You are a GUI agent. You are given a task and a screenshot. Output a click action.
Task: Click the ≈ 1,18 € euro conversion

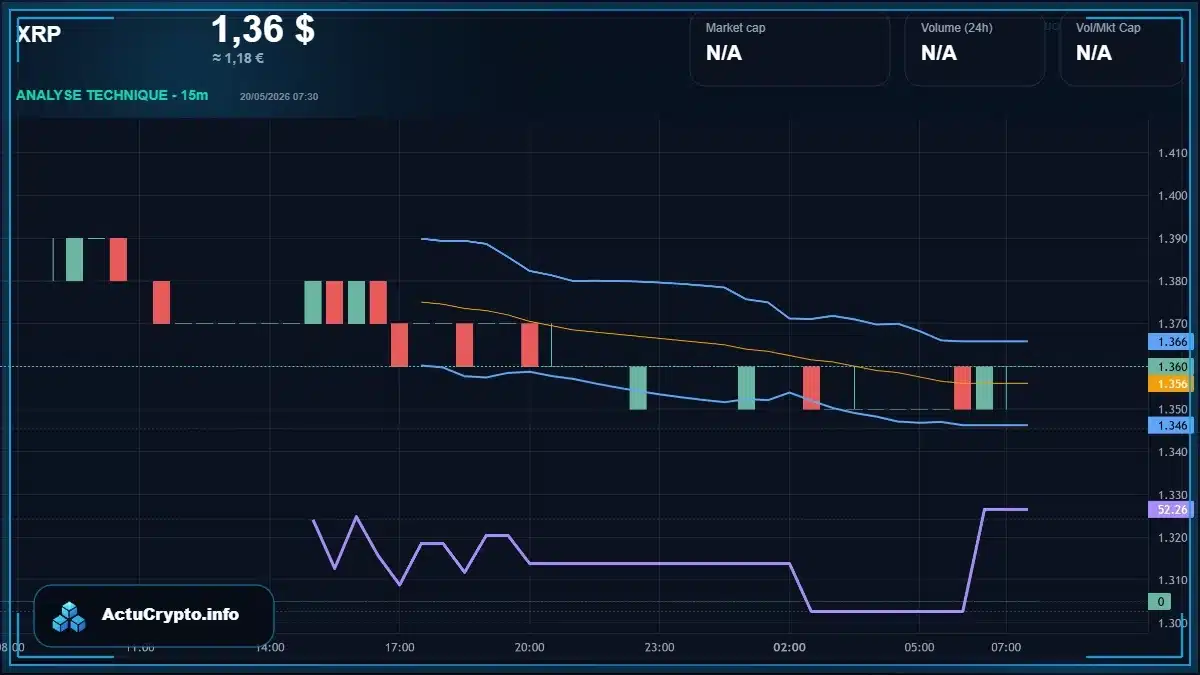(x=238, y=58)
